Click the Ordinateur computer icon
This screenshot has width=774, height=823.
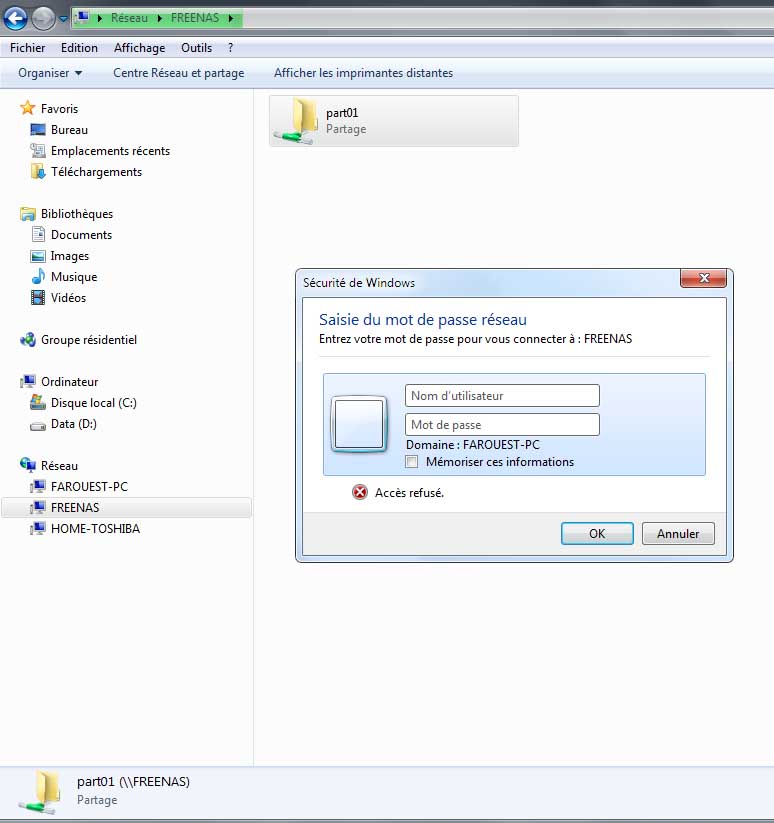(28, 382)
